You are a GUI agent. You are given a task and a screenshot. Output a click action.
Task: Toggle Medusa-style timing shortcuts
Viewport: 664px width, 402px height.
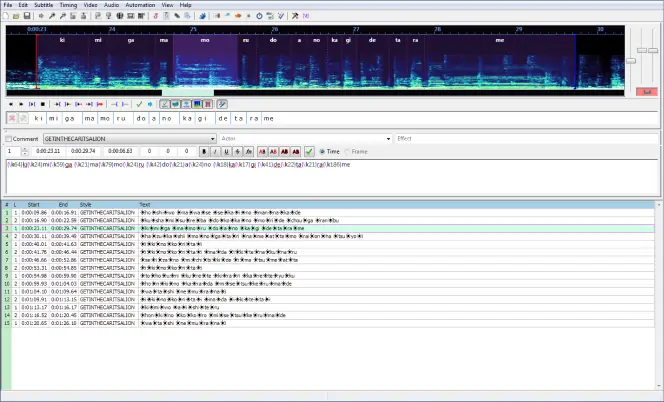coord(208,104)
